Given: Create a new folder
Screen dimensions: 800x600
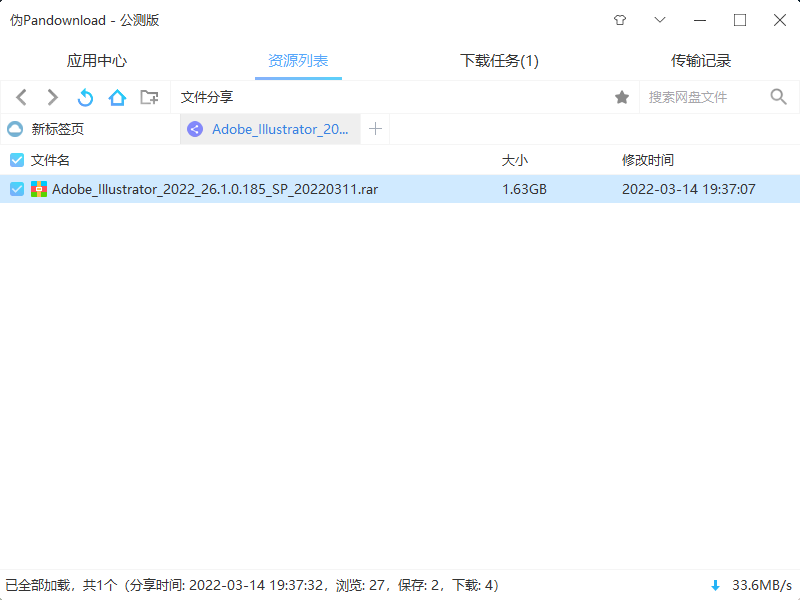Looking at the screenshot, I should 149,97.
